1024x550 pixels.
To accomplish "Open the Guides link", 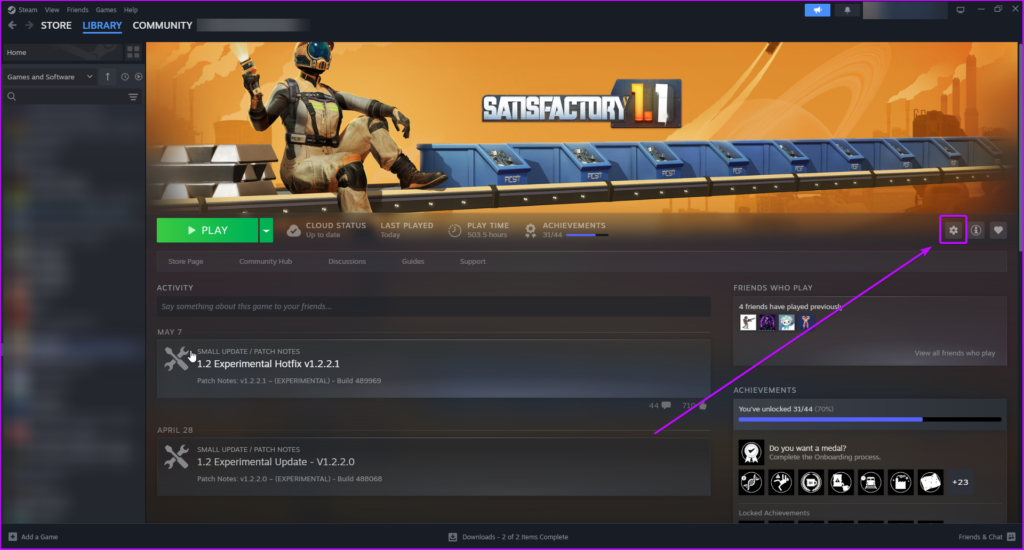I will click(413, 261).
